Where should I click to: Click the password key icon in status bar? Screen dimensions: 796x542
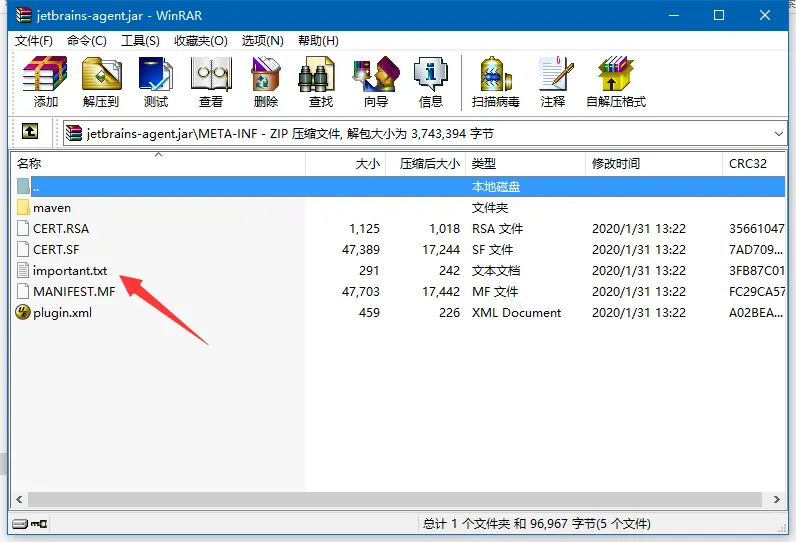pyautogui.click(x=39, y=524)
